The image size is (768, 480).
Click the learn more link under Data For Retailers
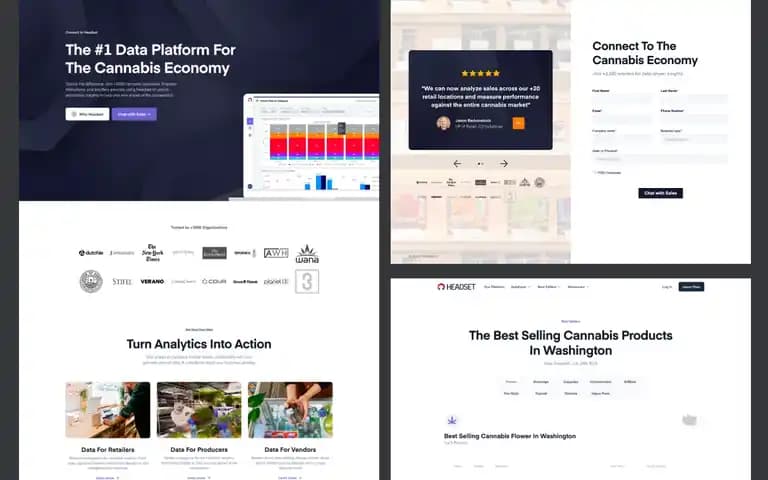[x=107, y=478]
